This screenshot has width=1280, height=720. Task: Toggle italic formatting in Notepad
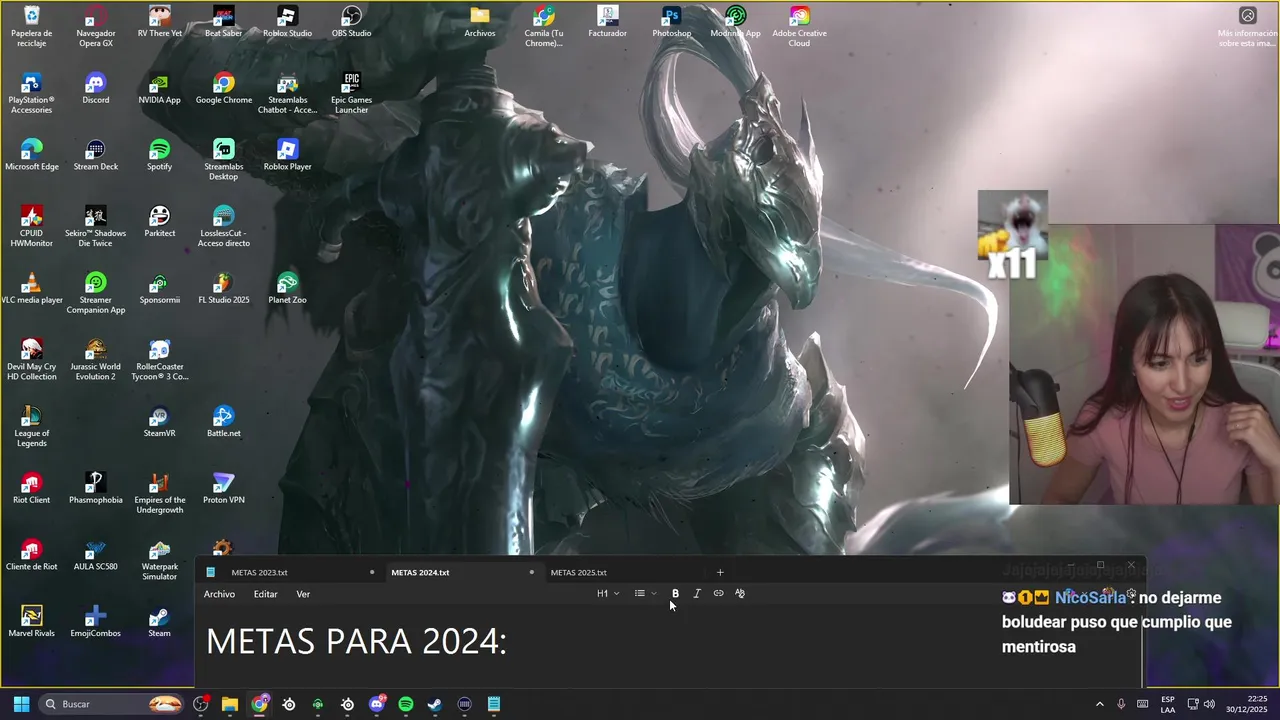click(697, 594)
